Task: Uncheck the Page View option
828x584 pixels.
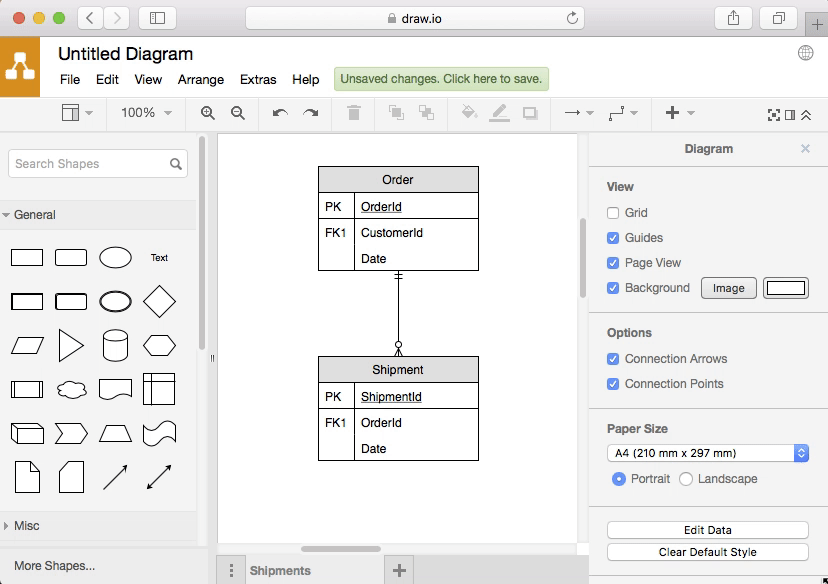Action: [x=613, y=263]
